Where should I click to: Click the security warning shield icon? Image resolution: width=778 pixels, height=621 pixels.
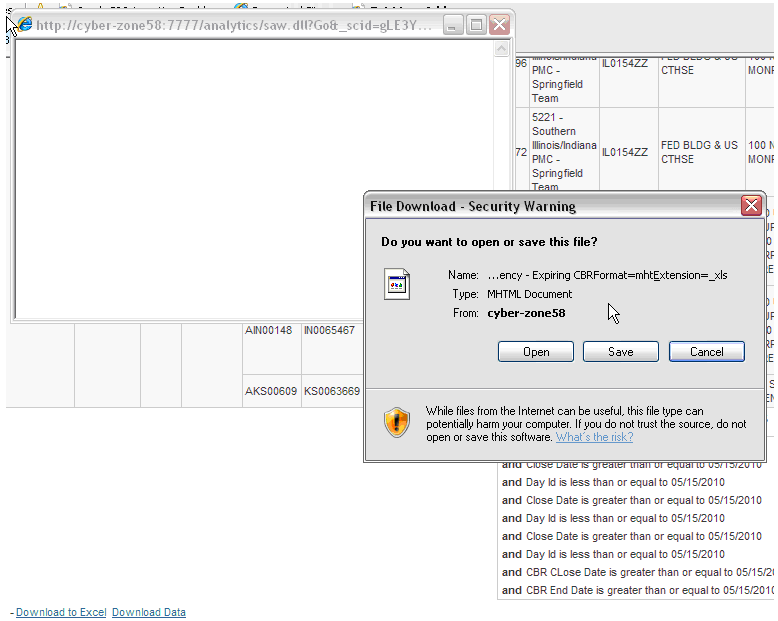click(x=397, y=423)
